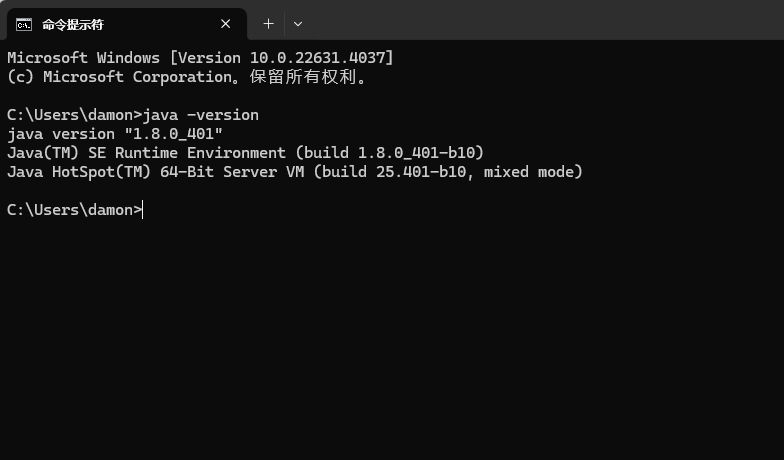Expand the new tab profile dropdown chevron
Screen dimensions: 784x460
[x=298, y=24]
